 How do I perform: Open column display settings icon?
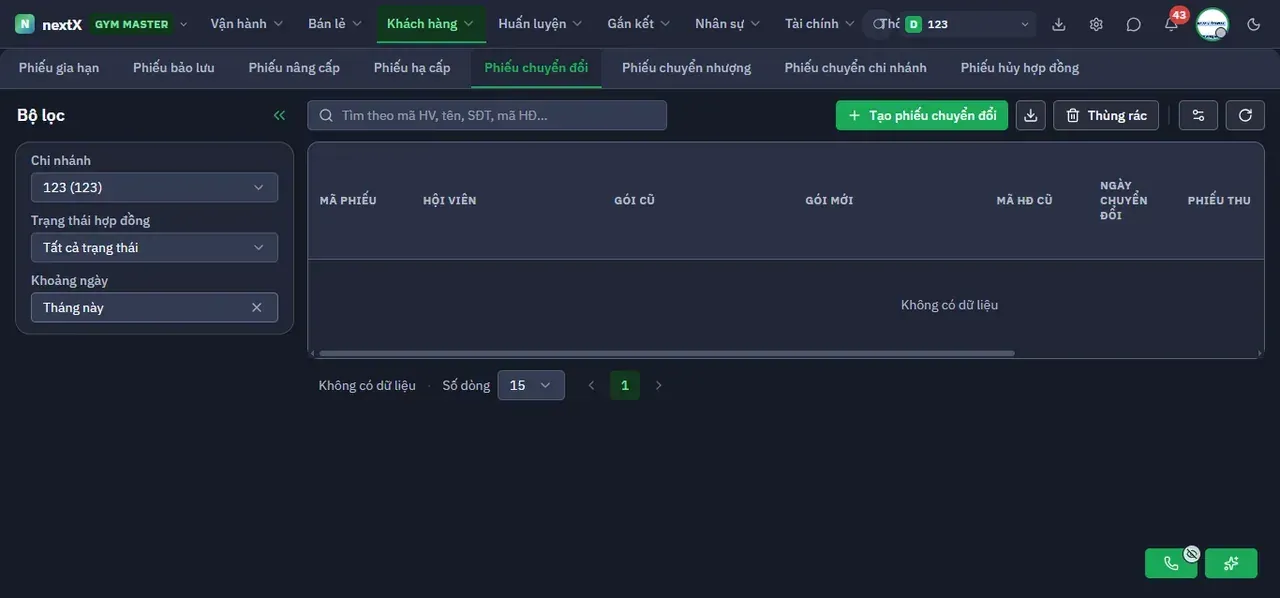tap(1198, 115)
